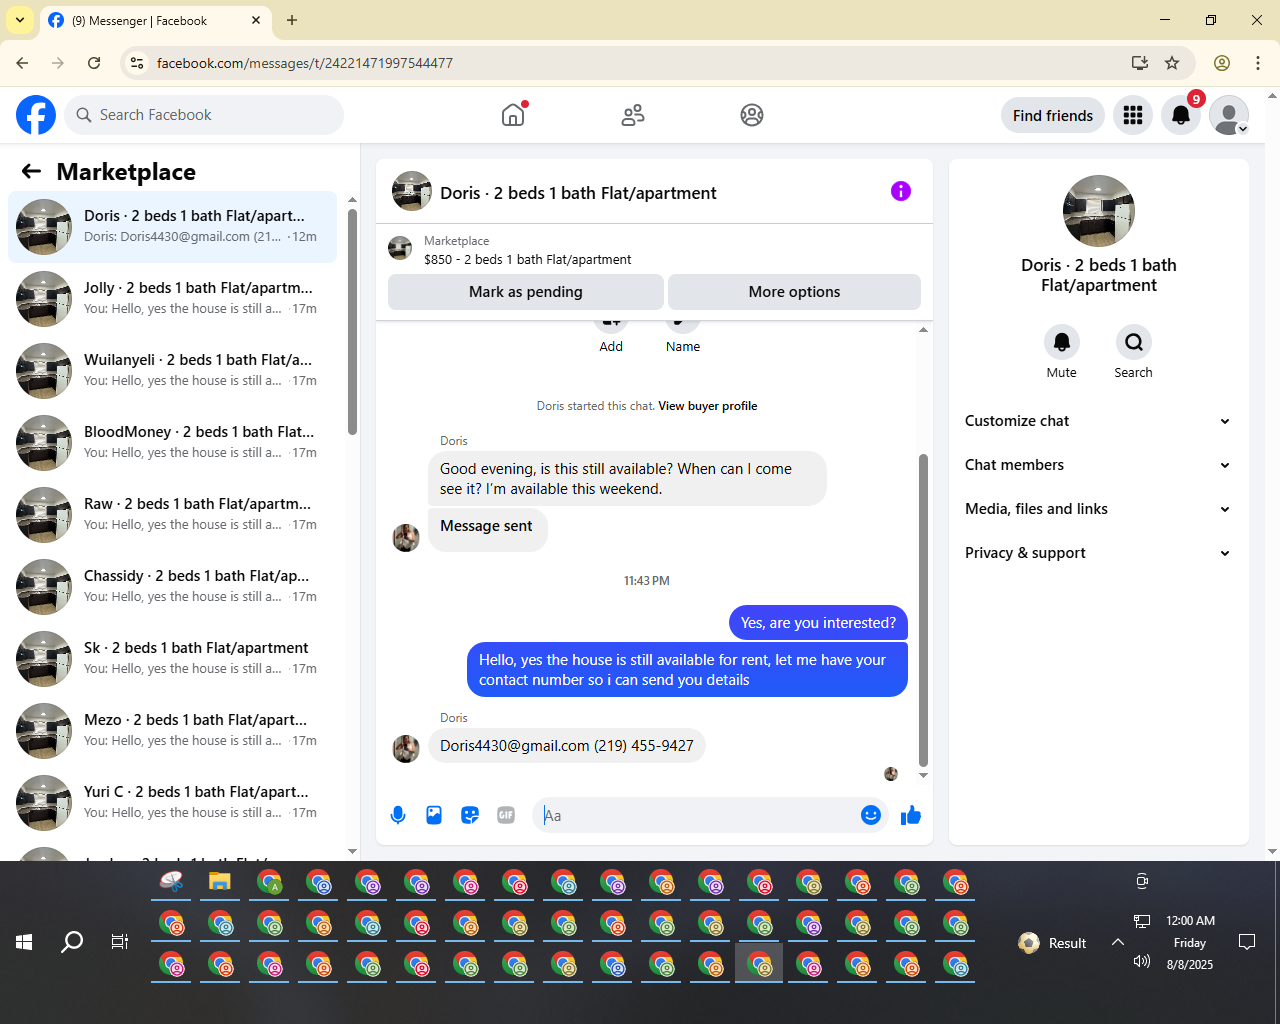The height and width of the screenshot is (1024, 1280).
Task: Open Chassidy conversation in the list
Action: [172, 587]
